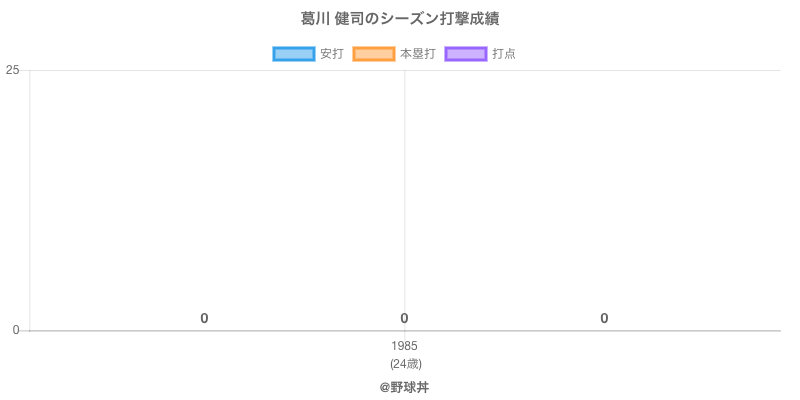Toggle the 打点 series via its legend text
800x400 pixels.
click(x=504, y=54)
